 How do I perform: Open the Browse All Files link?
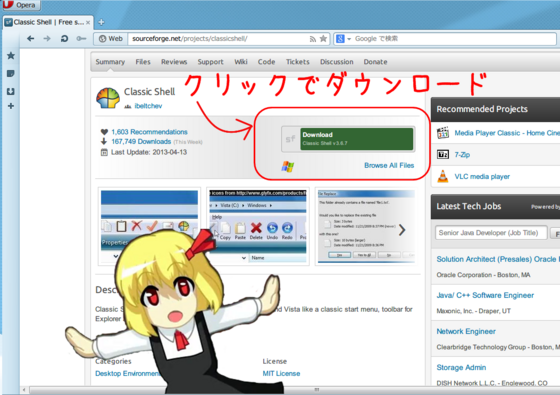pyautogui.click(x=389, y=165)
